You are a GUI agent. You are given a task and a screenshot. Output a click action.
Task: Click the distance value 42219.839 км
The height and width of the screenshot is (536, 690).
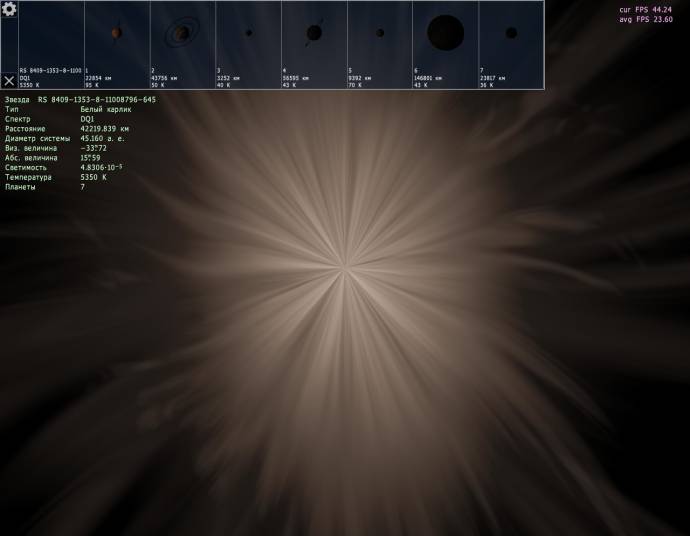105,129
